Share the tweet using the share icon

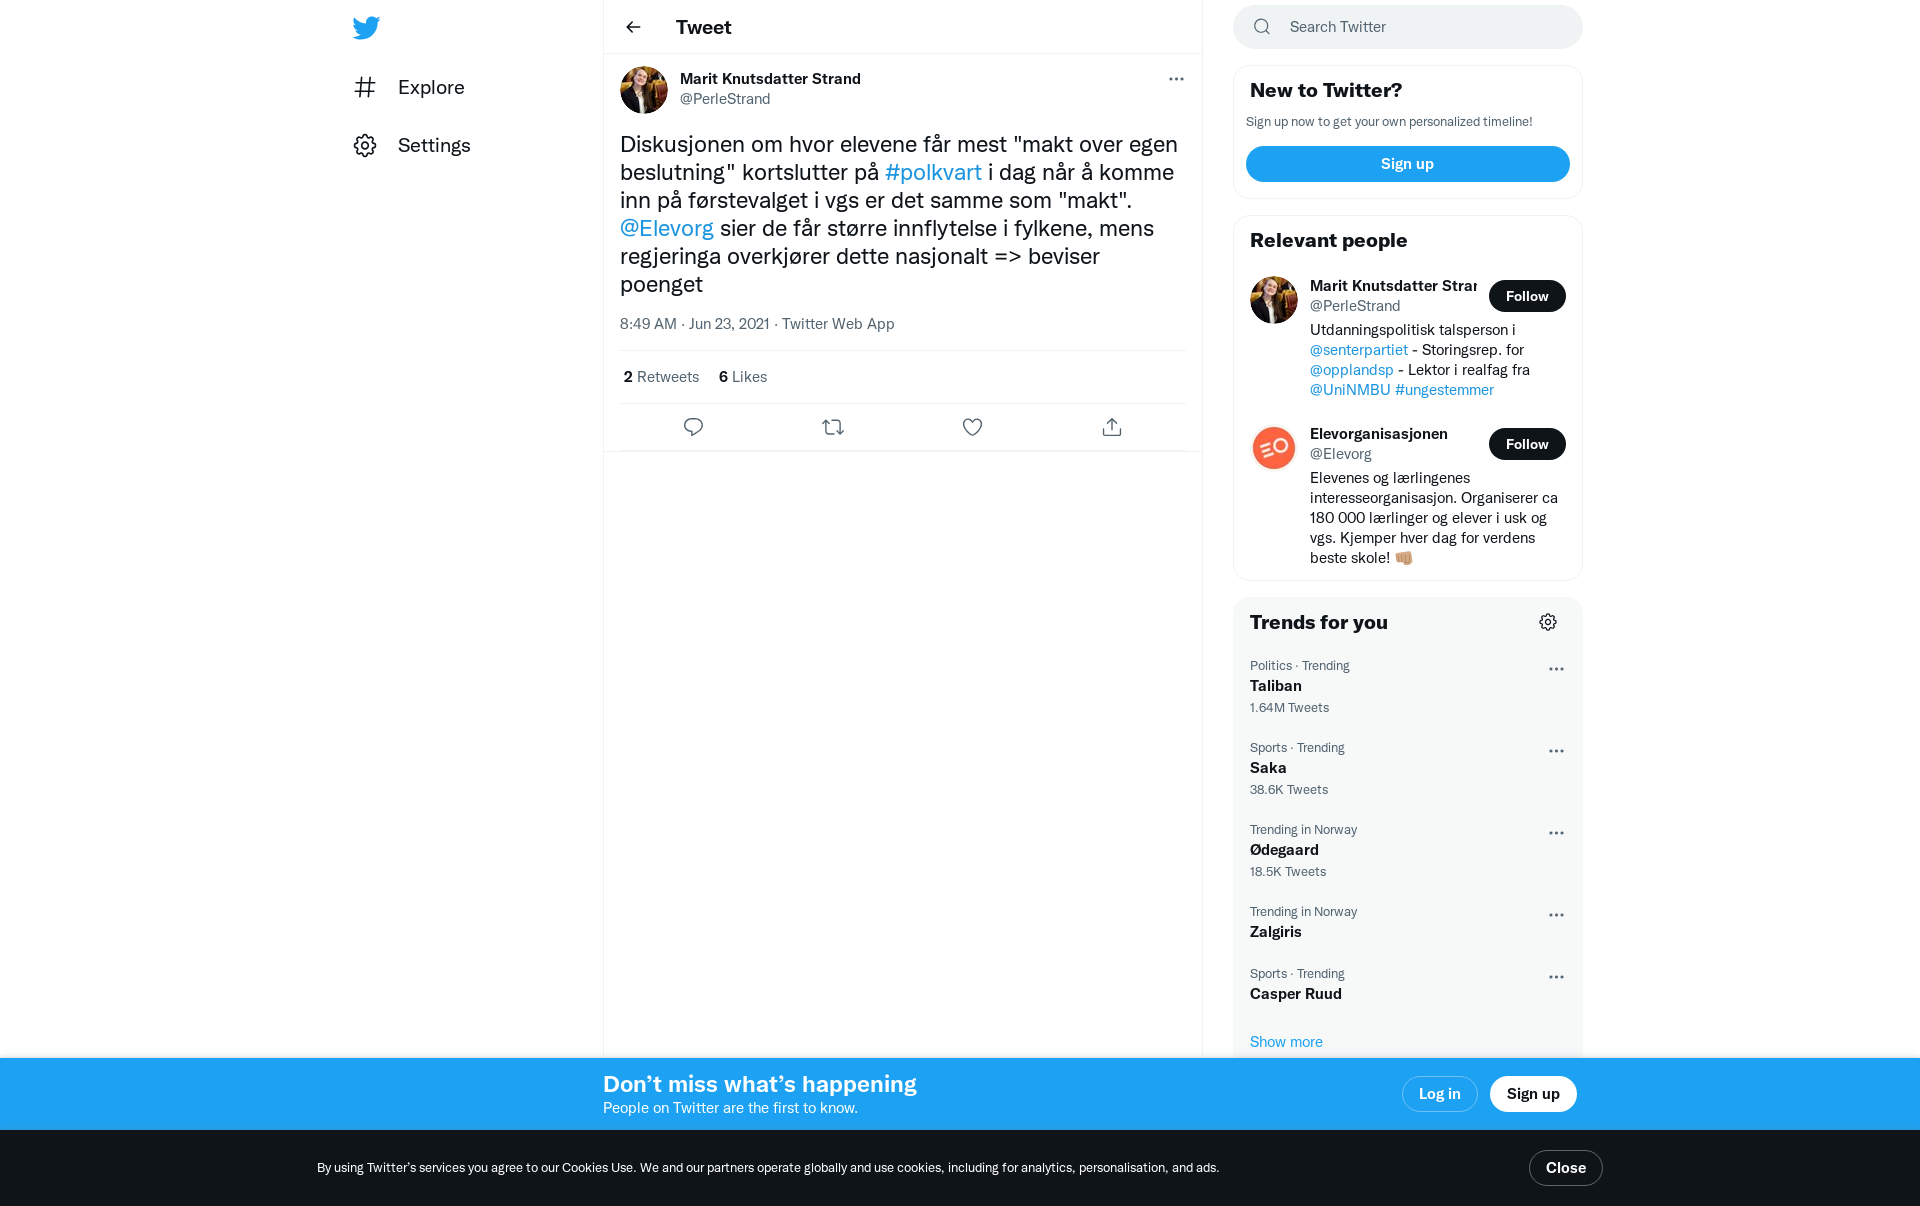point(1112,427)
